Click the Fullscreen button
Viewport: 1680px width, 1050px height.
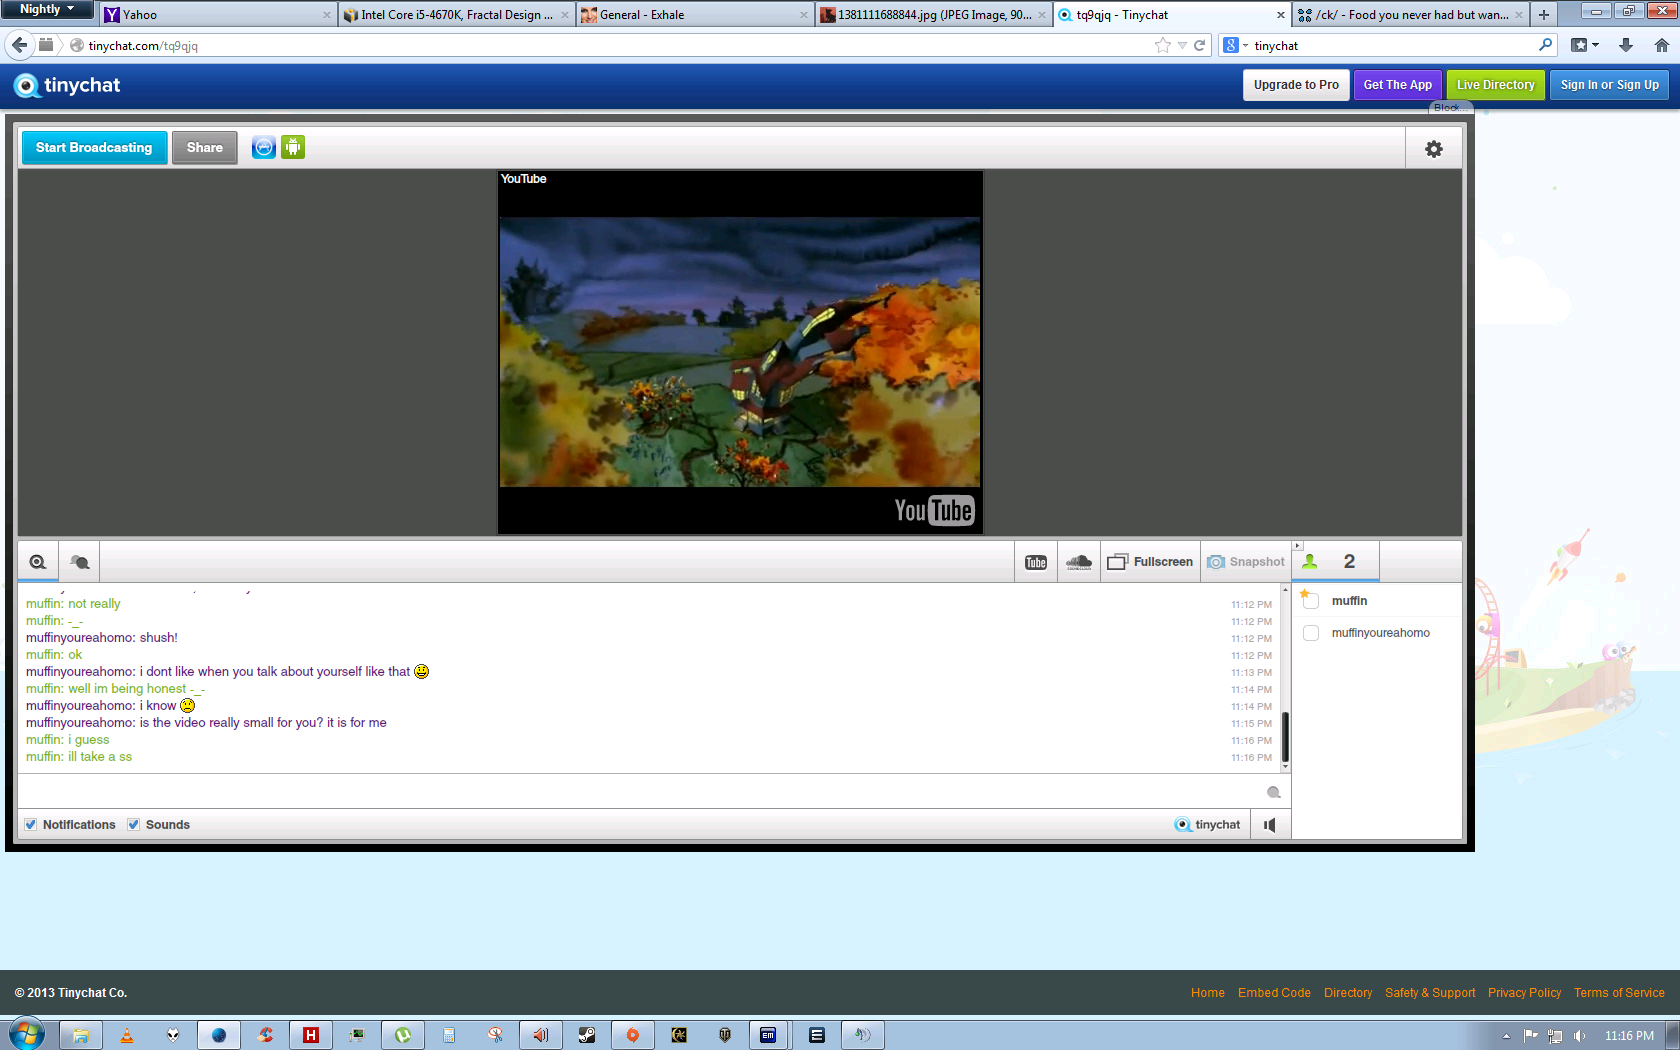coord(1150,562)
